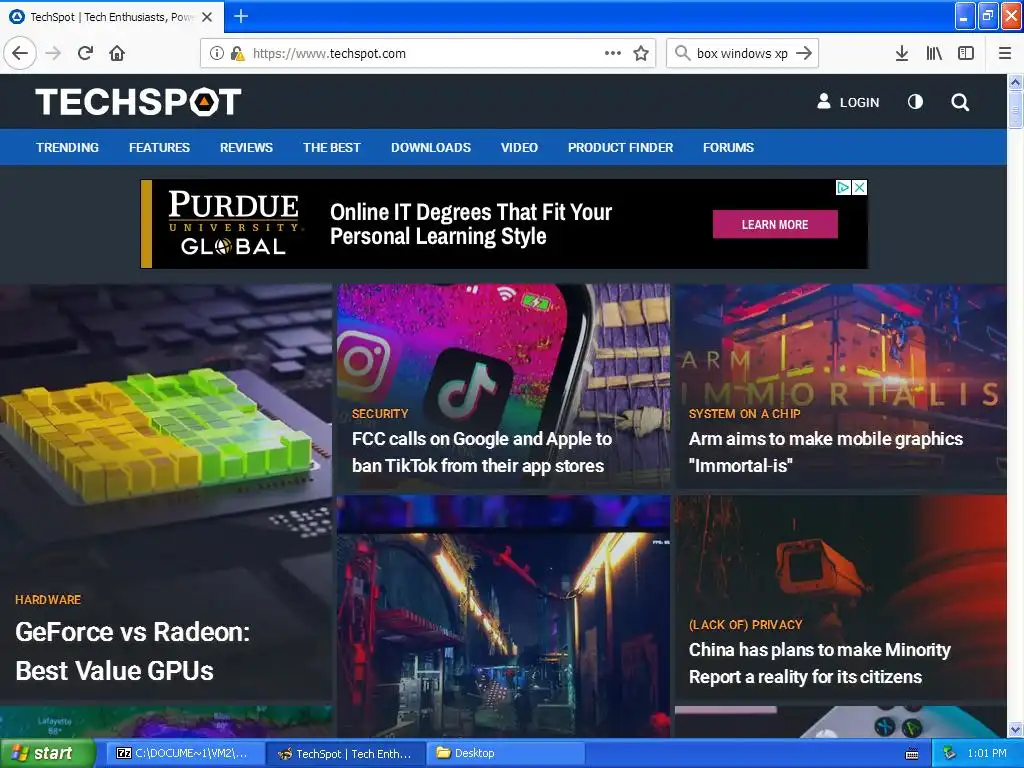This screenshot has width=1024, height=768.
Task: Open the Downloads arrow icon in toolbar
Action: pos(902,54)
